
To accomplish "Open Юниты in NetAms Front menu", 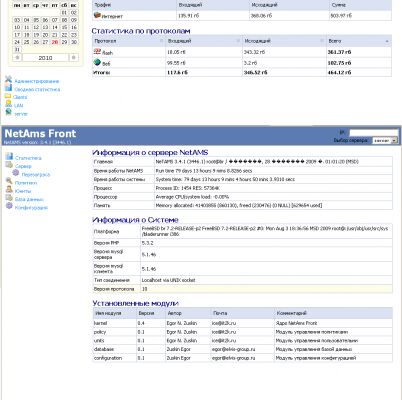I will 23,191.
